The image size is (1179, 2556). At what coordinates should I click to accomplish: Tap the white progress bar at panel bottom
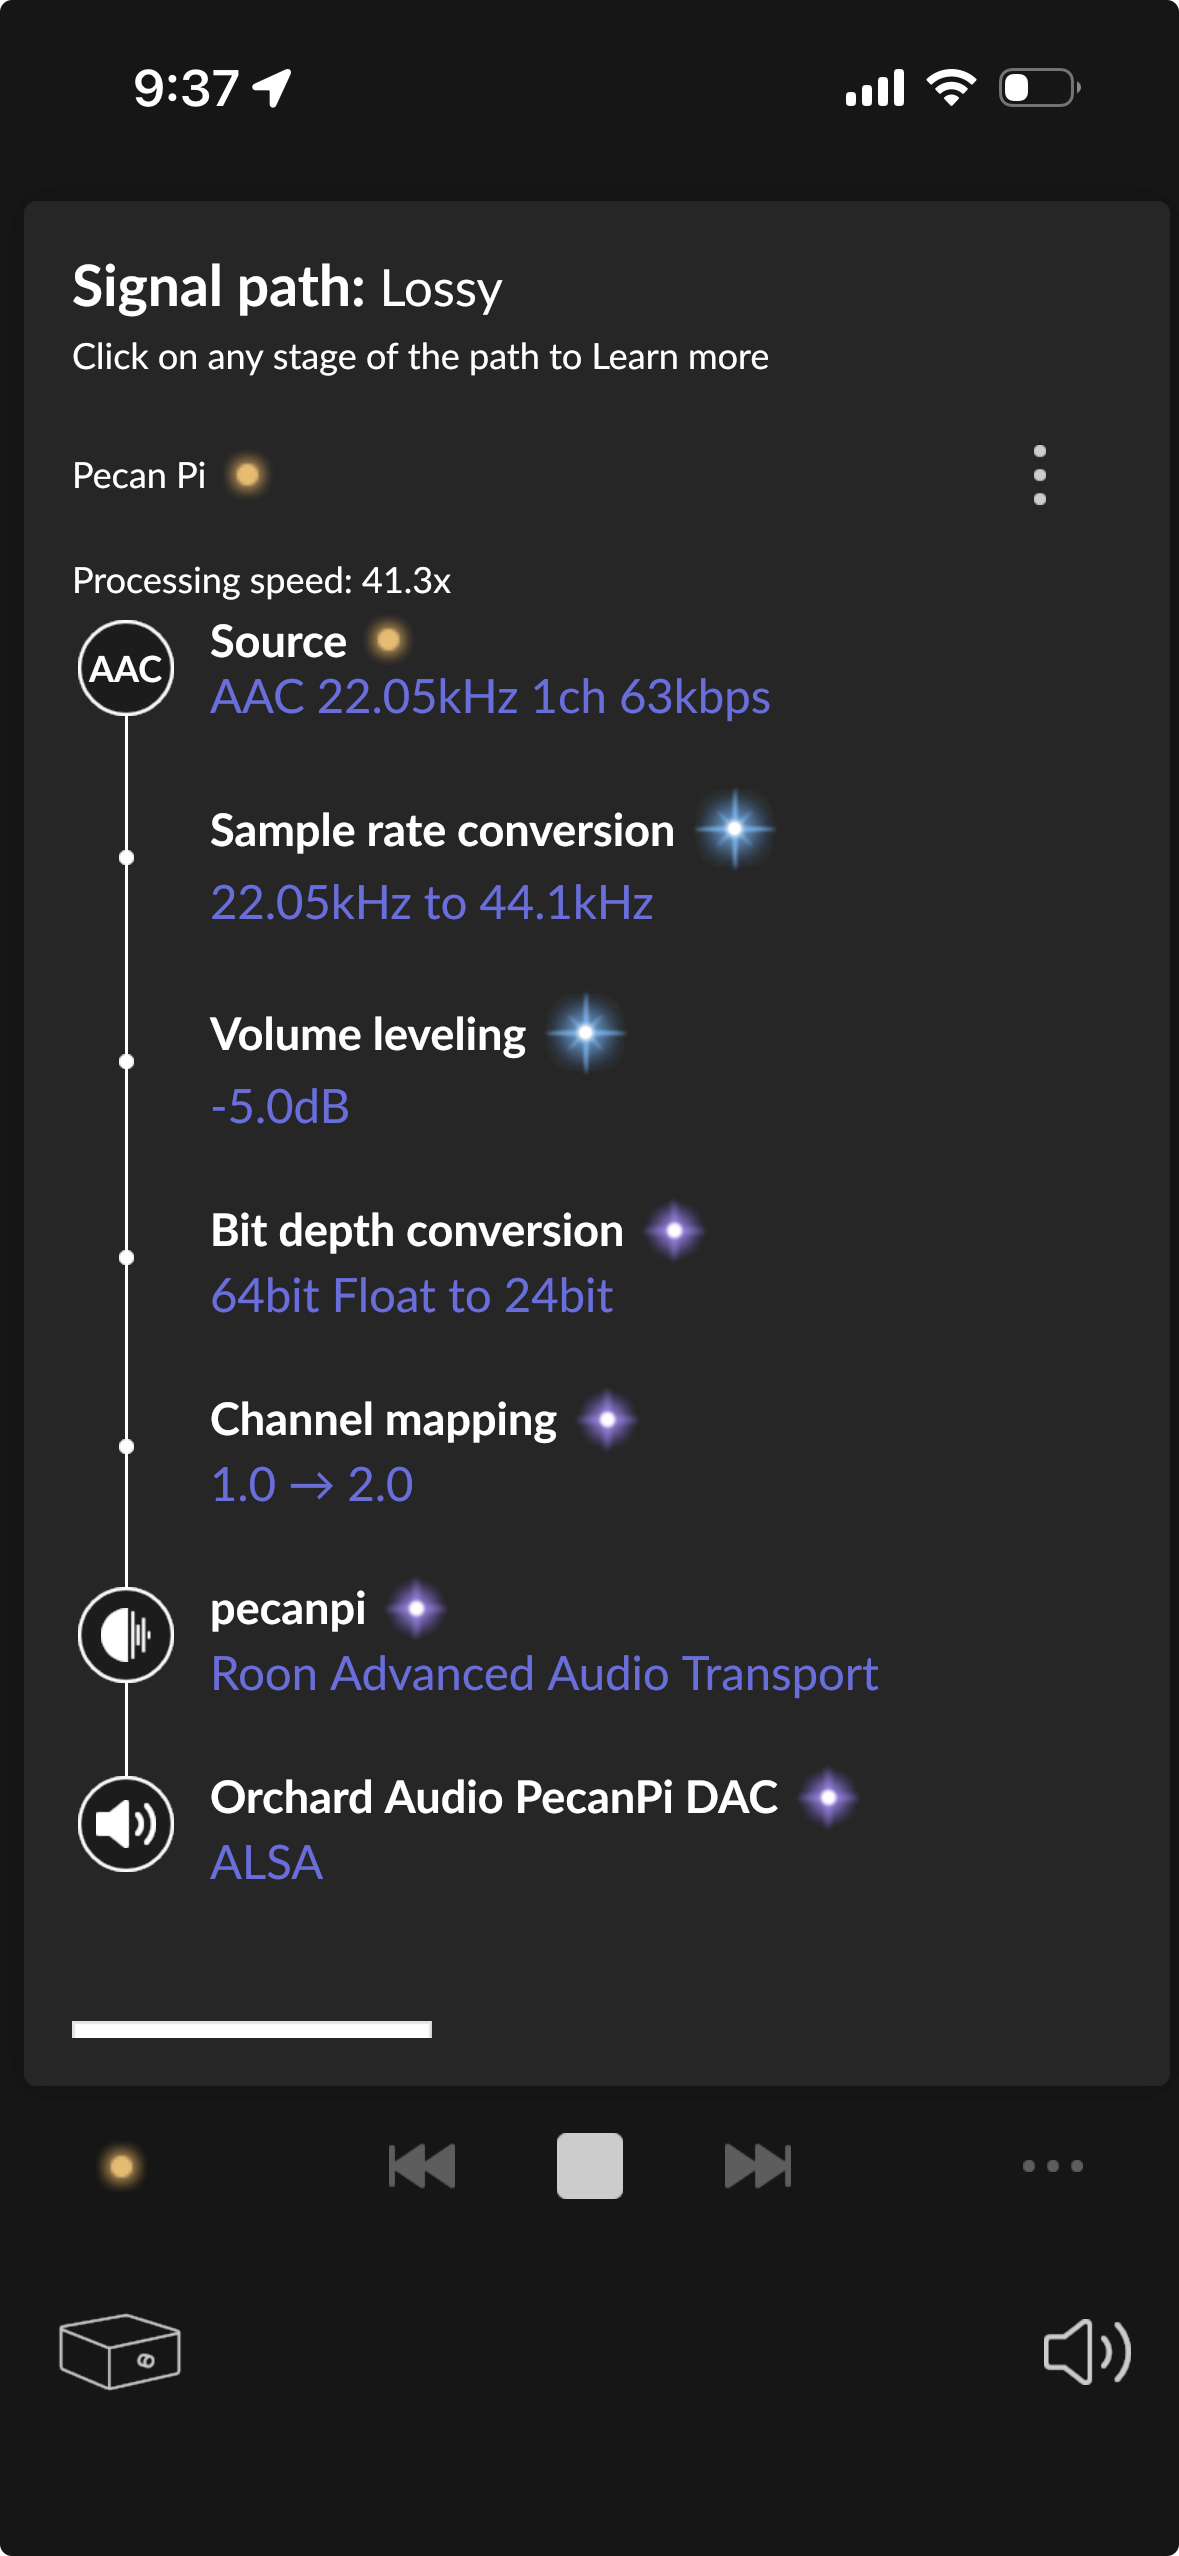click(252, 2029)
